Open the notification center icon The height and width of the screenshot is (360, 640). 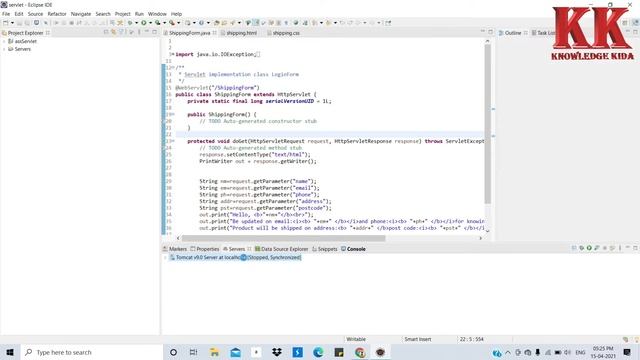[x=627, y=352]
